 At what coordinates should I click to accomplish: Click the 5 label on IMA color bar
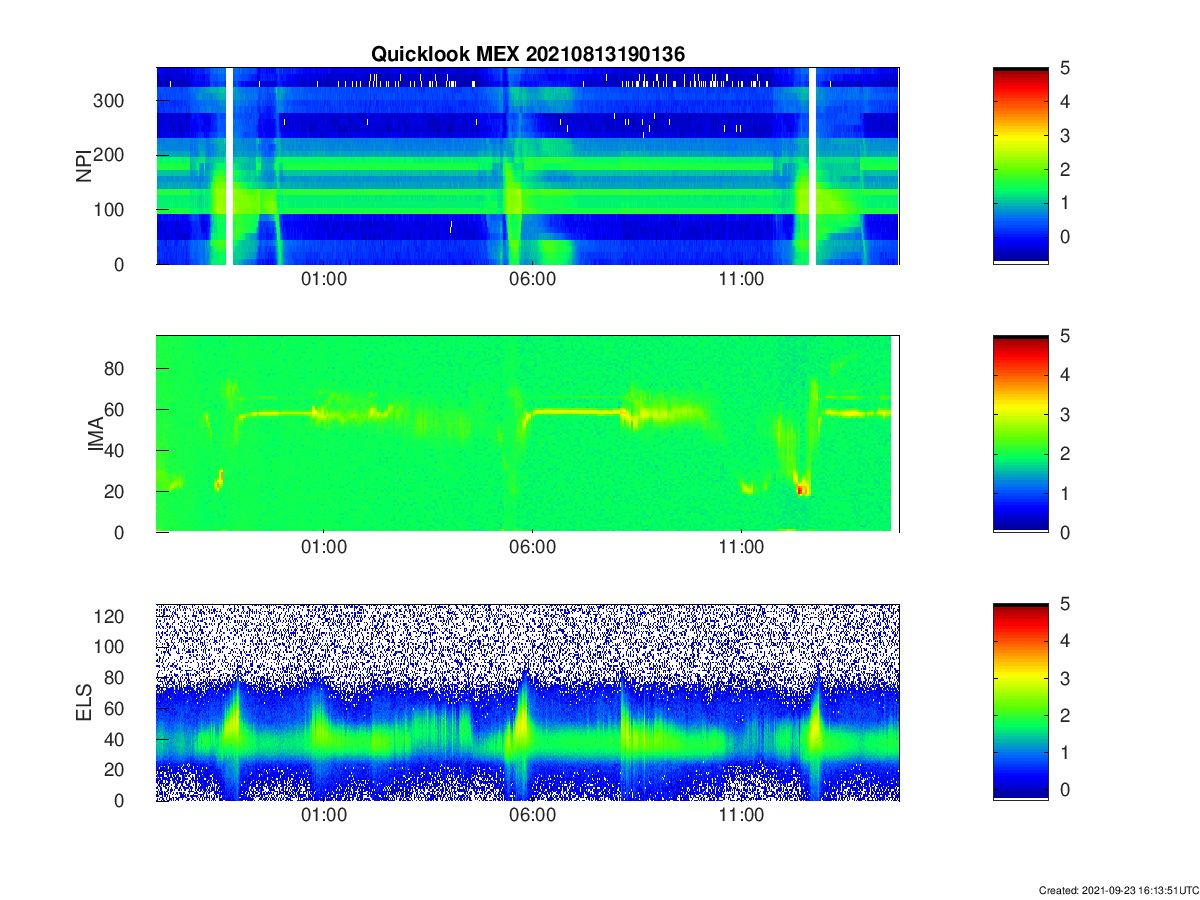[x=1064, y=336]
